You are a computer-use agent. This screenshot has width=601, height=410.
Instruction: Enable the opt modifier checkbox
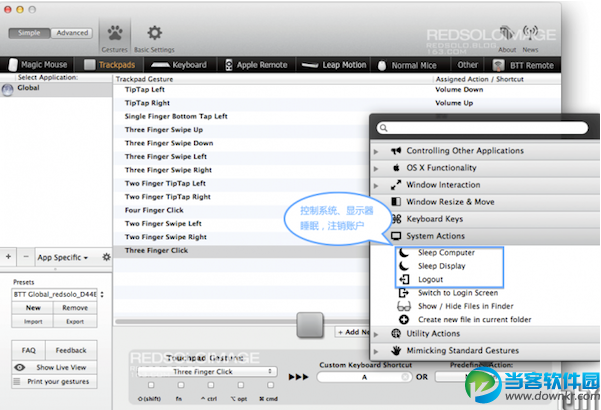coord(241,385)
